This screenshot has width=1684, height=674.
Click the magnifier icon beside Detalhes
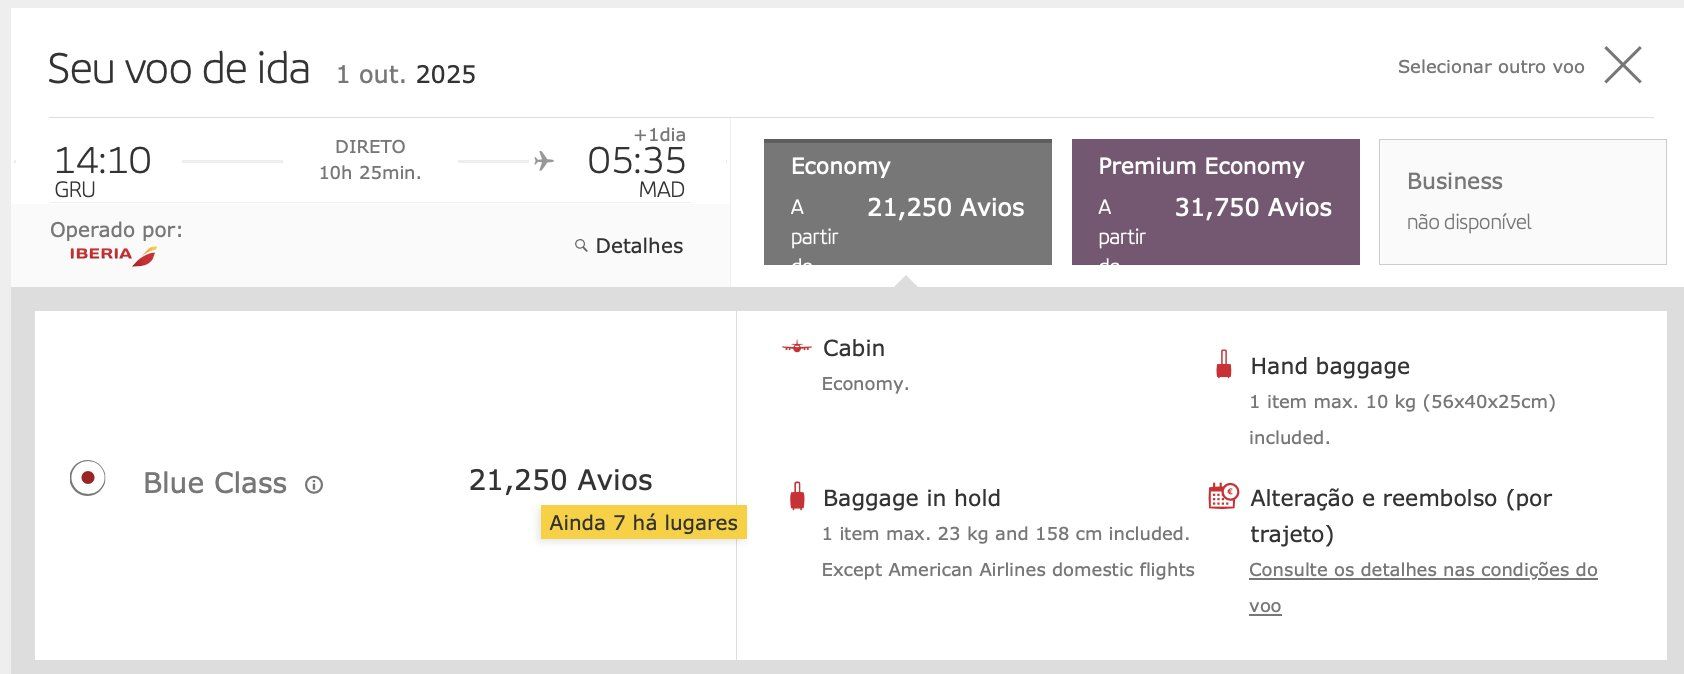pyautogui.click(x=581, y=245)
